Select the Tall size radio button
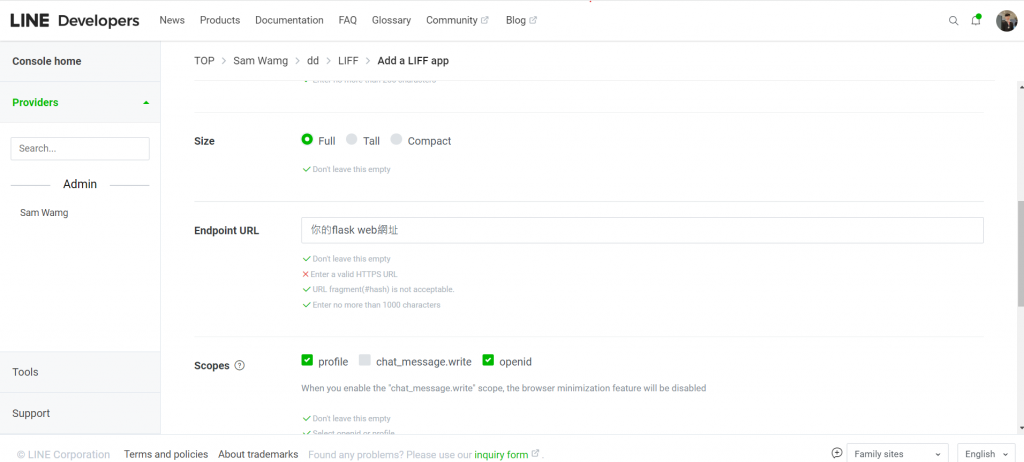This screenshot has width=1024, height=462. pos(351,139)
